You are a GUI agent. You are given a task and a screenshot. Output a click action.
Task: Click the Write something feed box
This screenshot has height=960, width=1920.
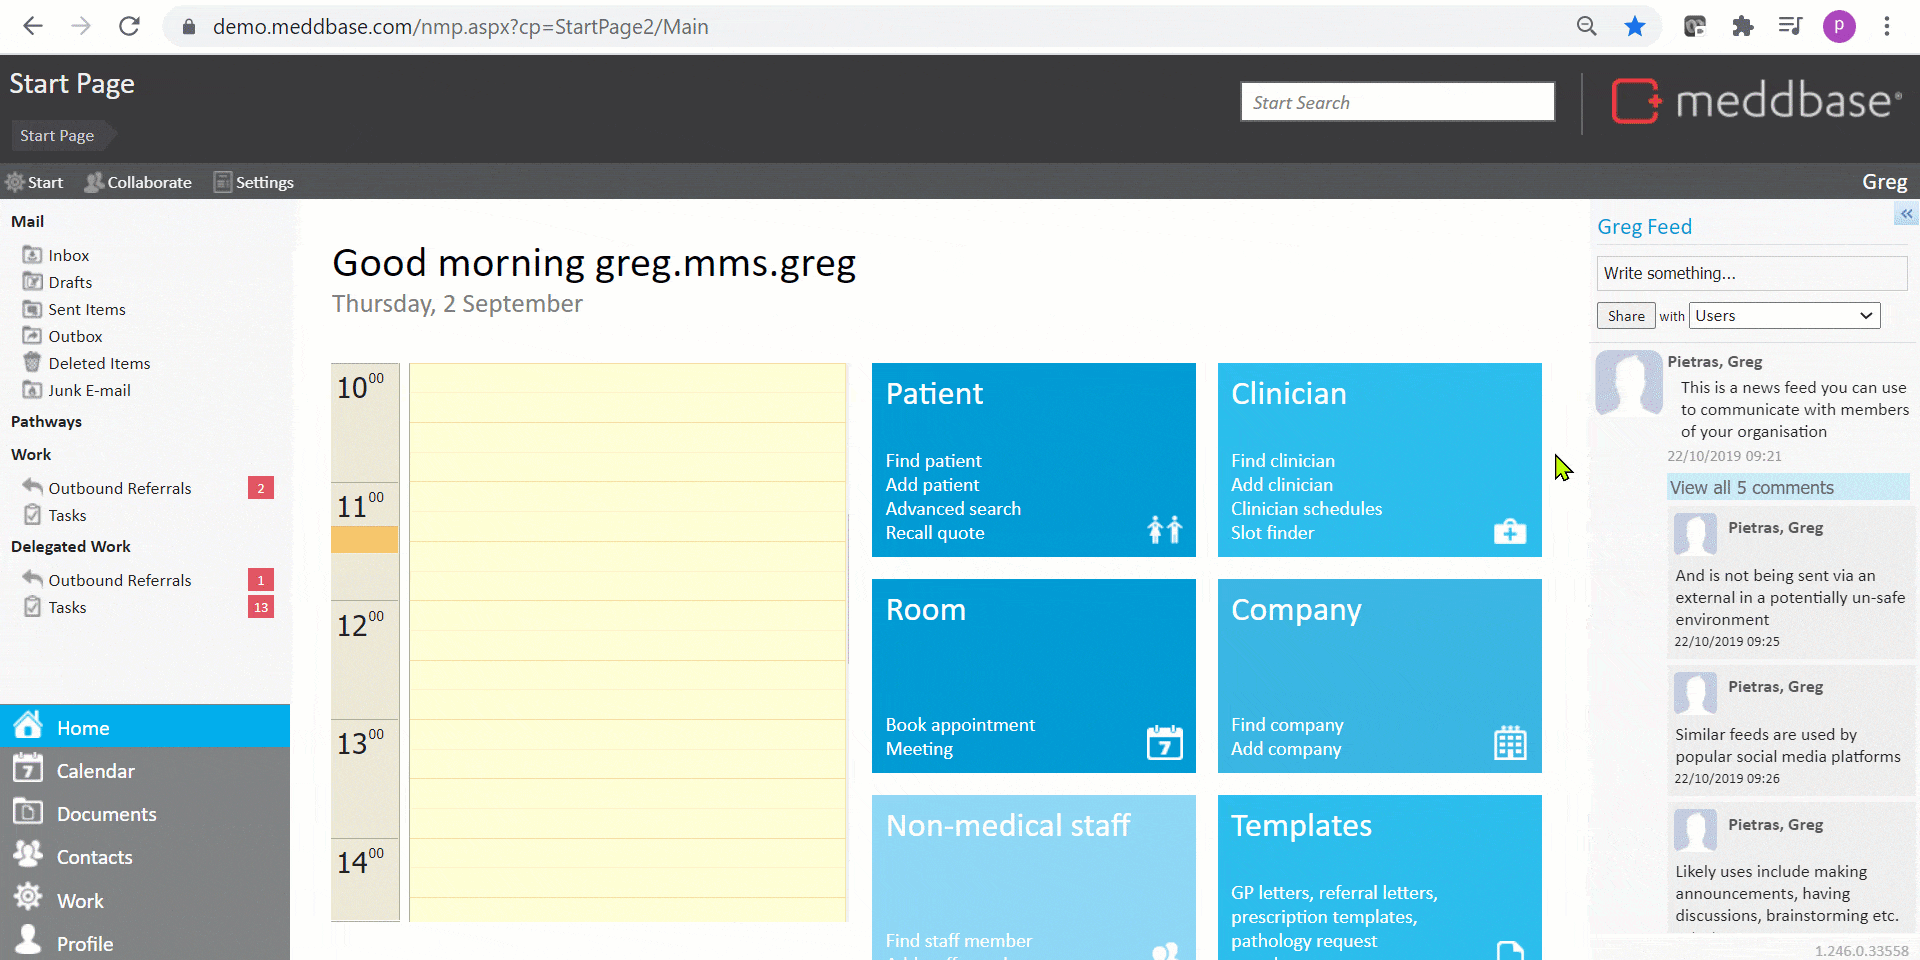[1751, 273]
